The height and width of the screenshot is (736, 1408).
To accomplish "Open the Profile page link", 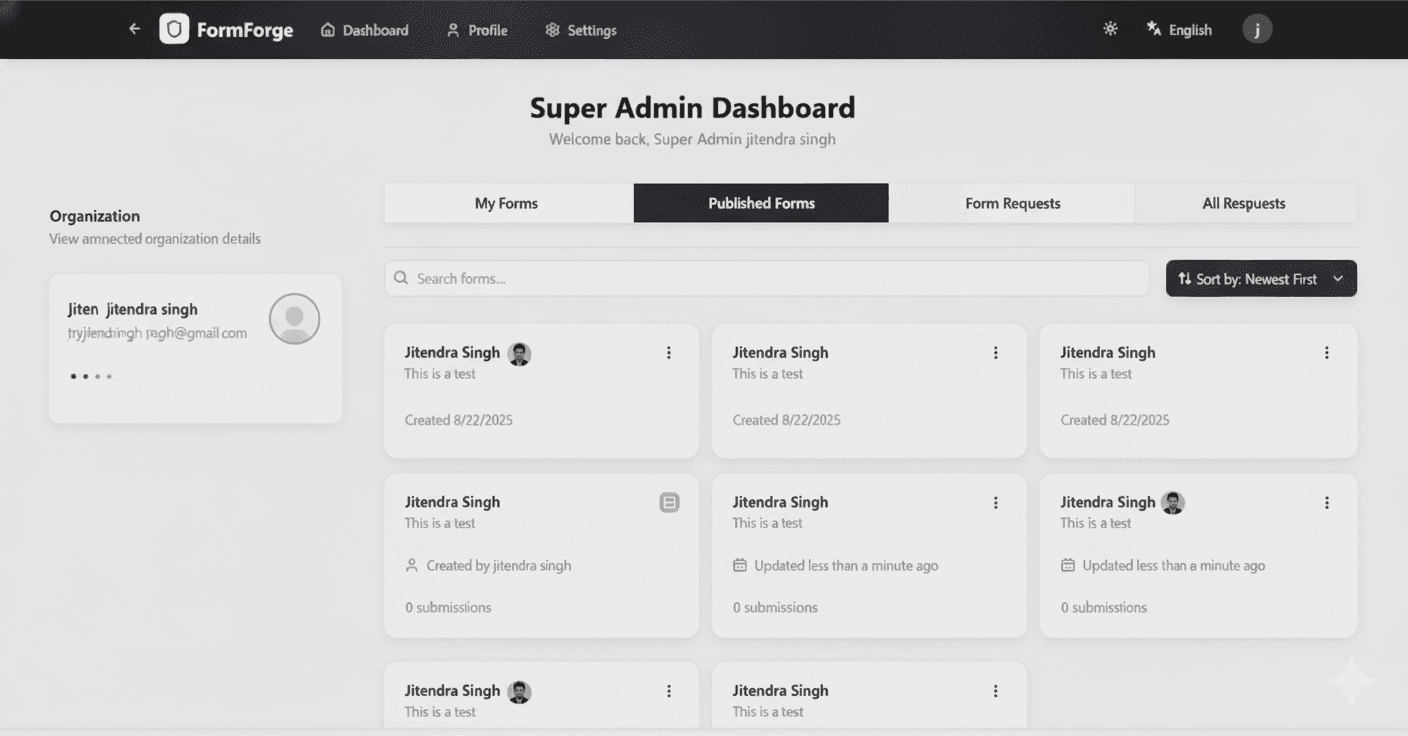I will click(x=477, y=30).
